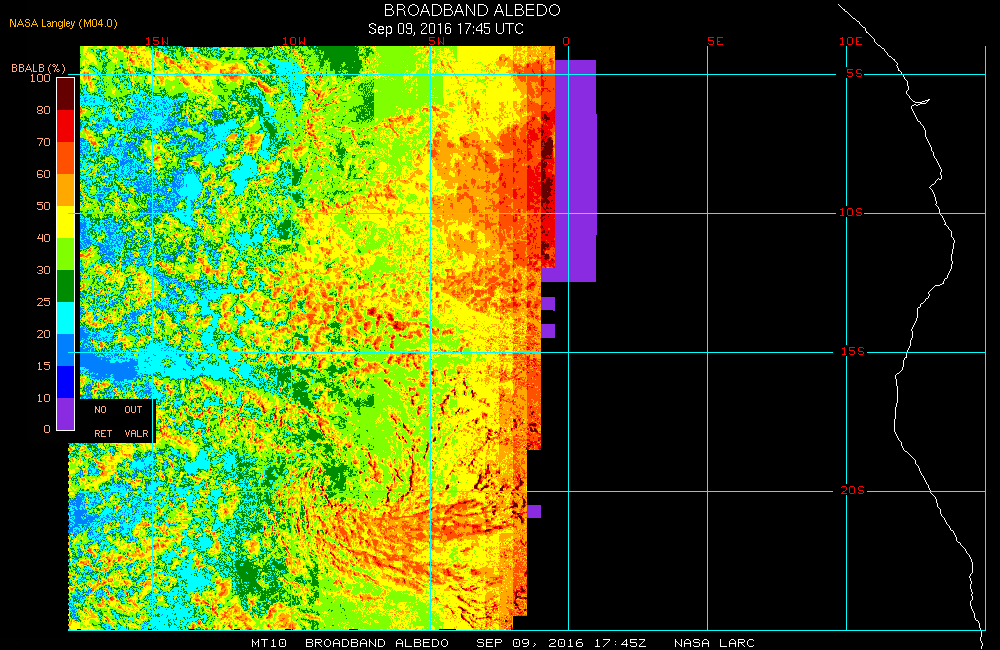Click the large purple no-retrieval block
This screenshot has width=1000, height=650.
[x=575, y=171]
